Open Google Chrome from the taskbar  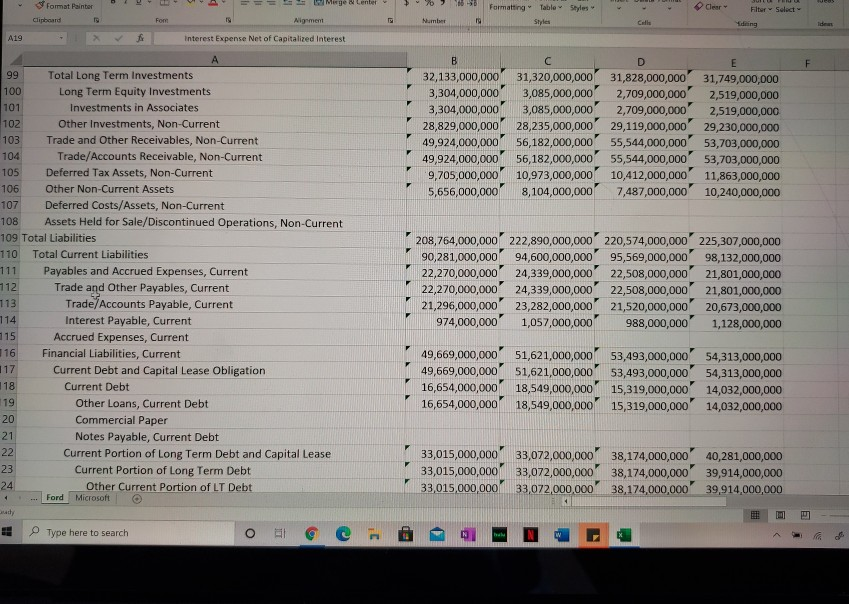[311, 534]
